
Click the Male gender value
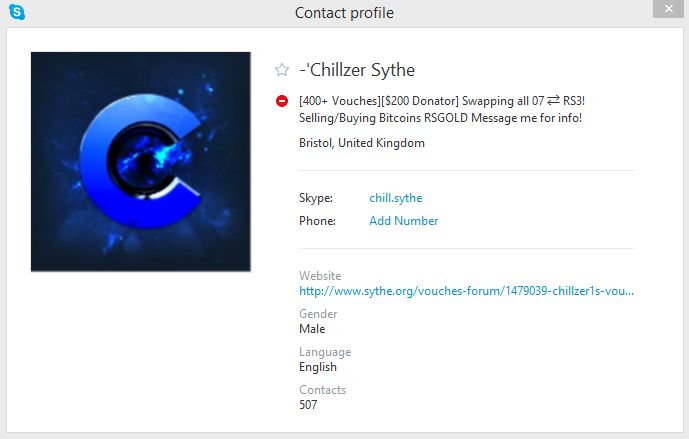(312, 329)
